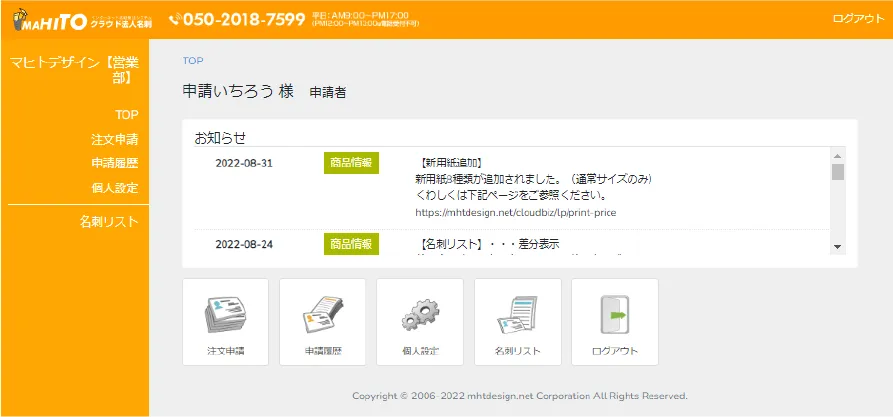
Task: Open the 個人設定 gears icon tile
Action: (420, 322)
